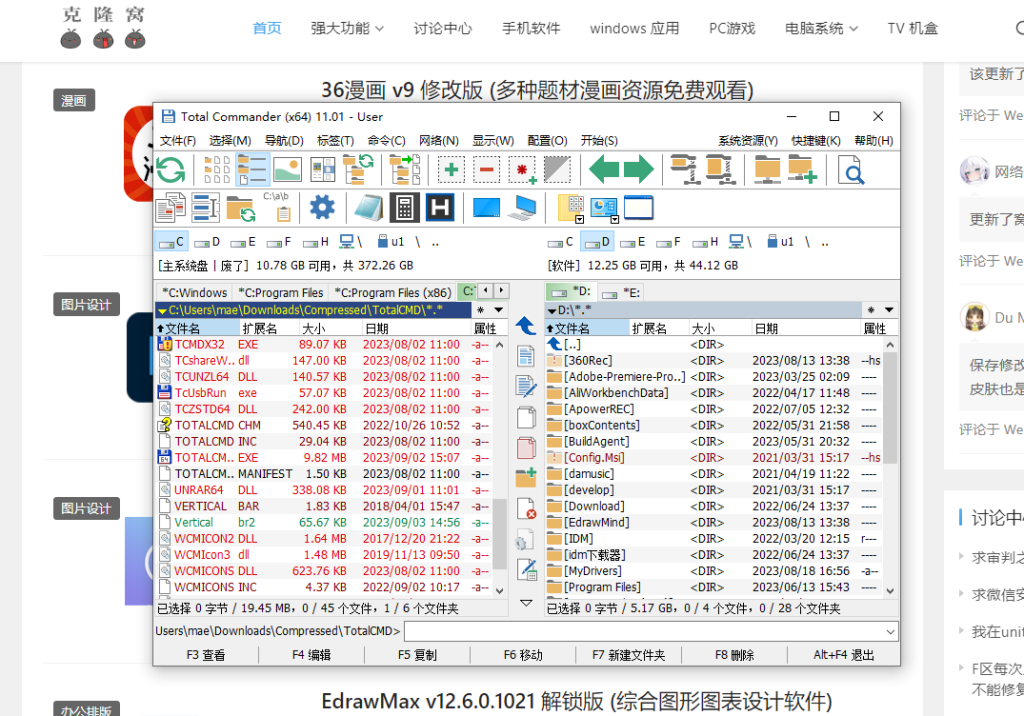Open the folder grid dropdown toolbar icon
This screenshot has height=716, width=1024.
click(570, 208)
